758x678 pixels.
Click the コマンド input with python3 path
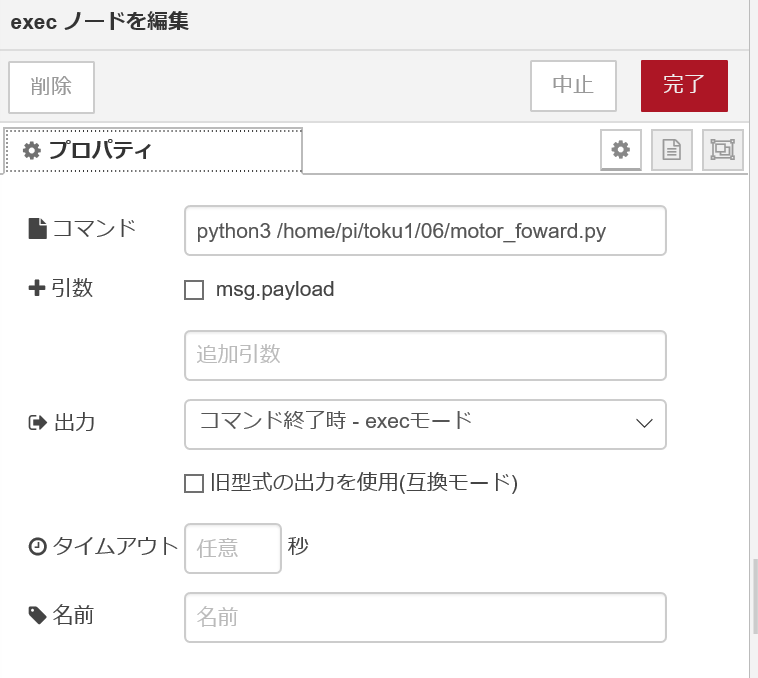(425, 231)
